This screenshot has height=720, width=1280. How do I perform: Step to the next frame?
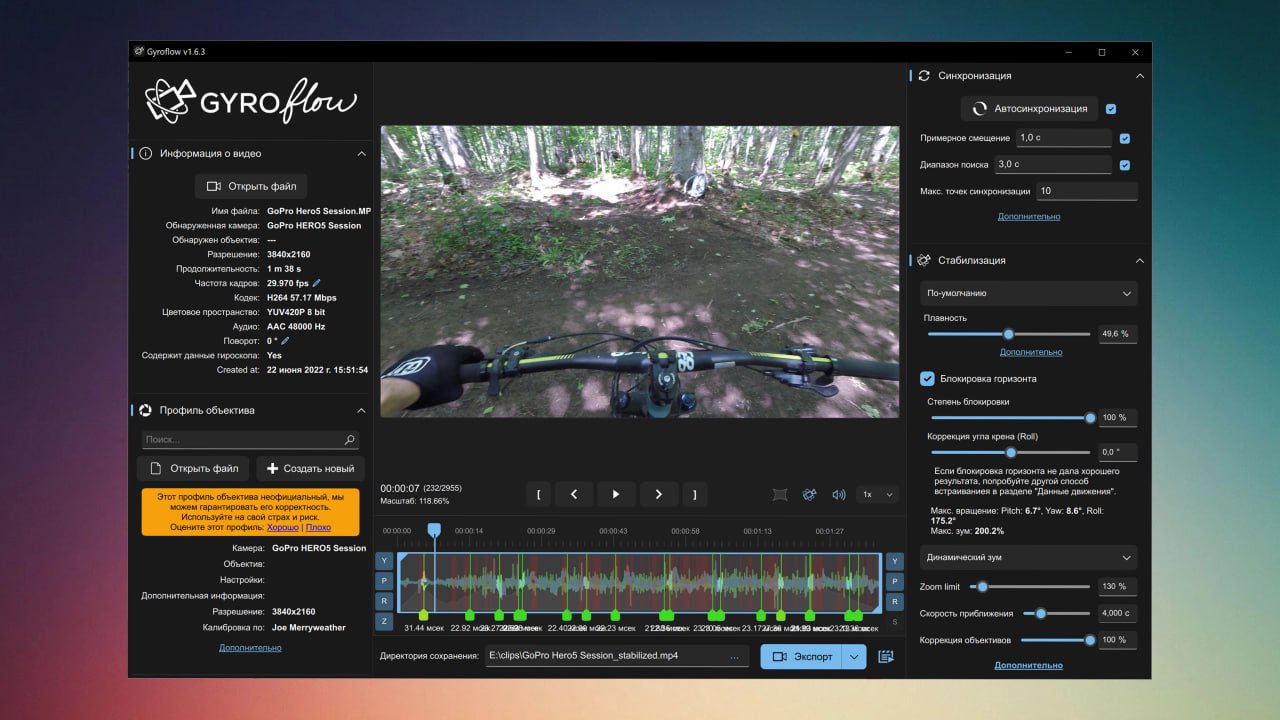[658, 494]
